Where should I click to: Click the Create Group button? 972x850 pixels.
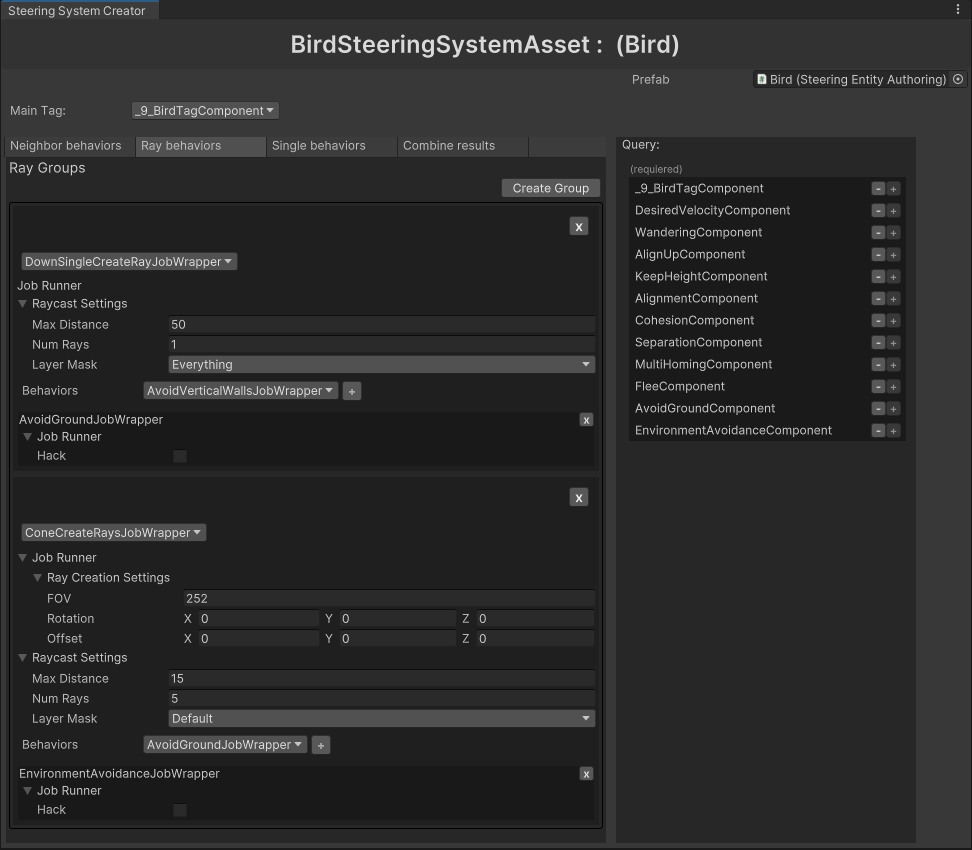point(550,188)
